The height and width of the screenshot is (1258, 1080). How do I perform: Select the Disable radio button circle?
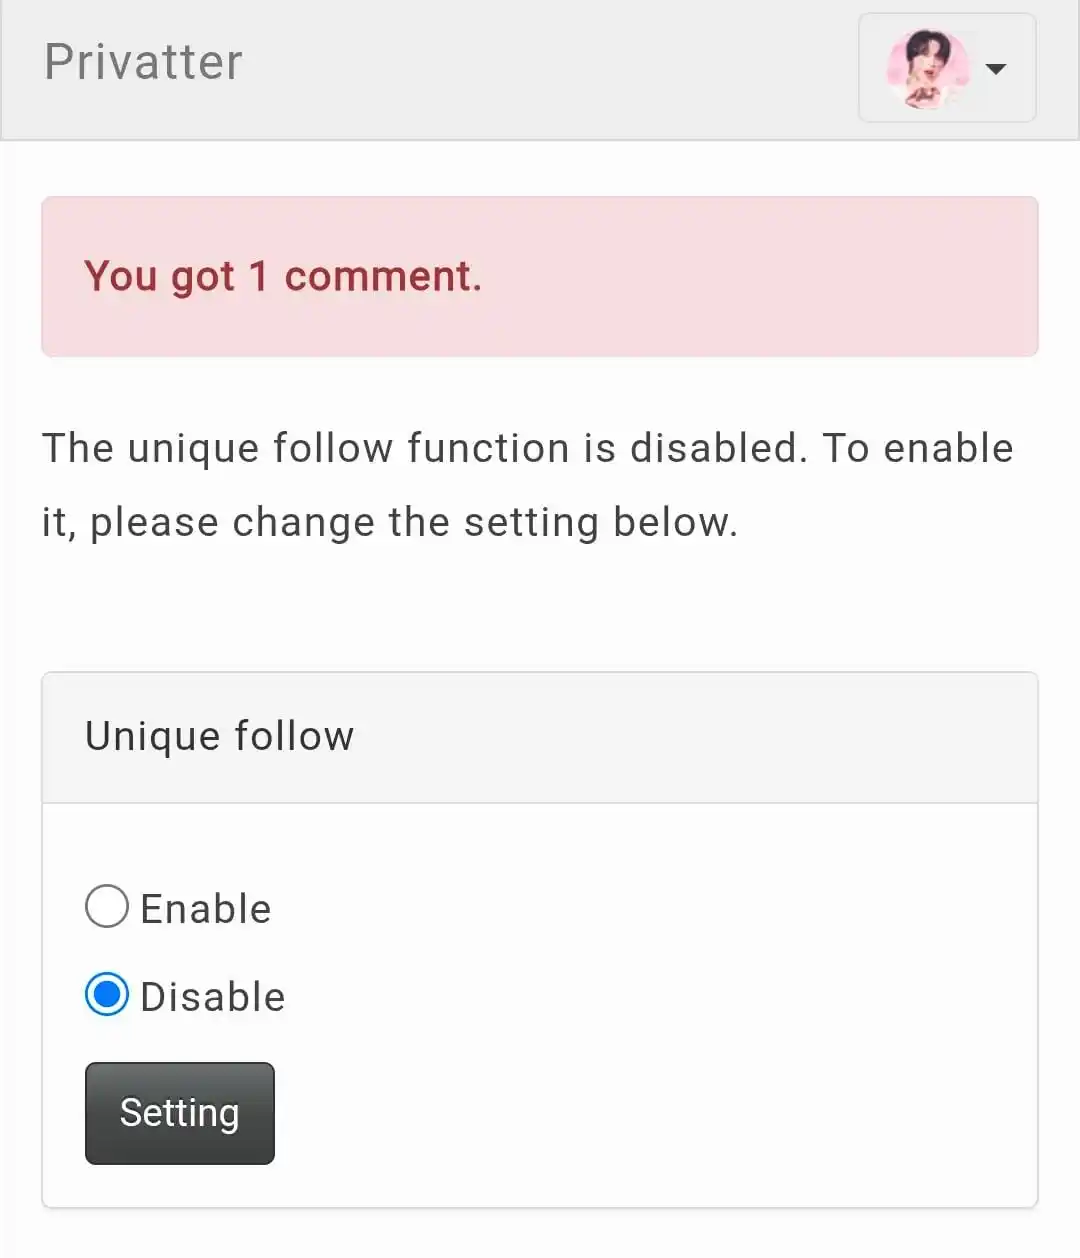(x=107, y=995)
